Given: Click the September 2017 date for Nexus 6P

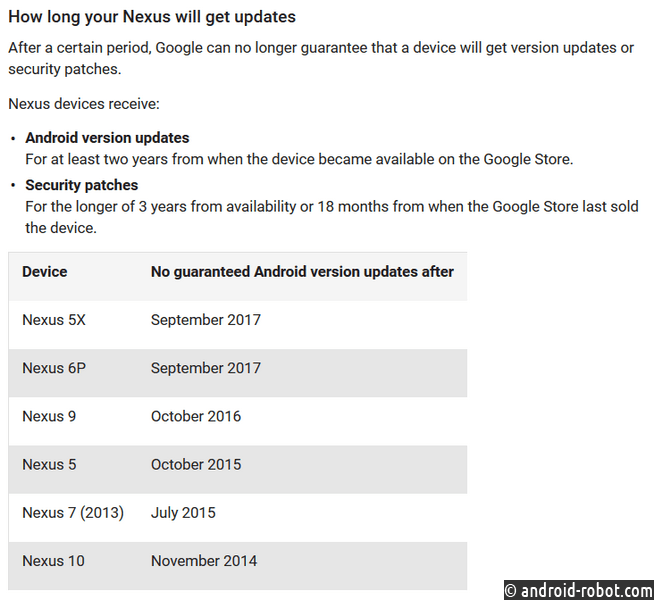Looking at the screenshot, I should pyautogui.click(x=206, y=368).
